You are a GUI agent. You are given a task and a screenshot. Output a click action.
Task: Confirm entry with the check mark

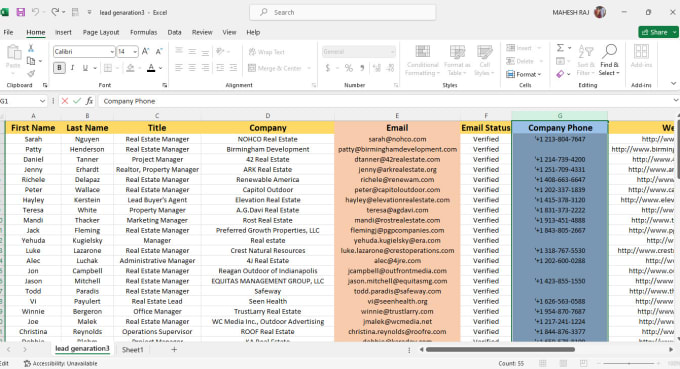click(x=77, y=101)
